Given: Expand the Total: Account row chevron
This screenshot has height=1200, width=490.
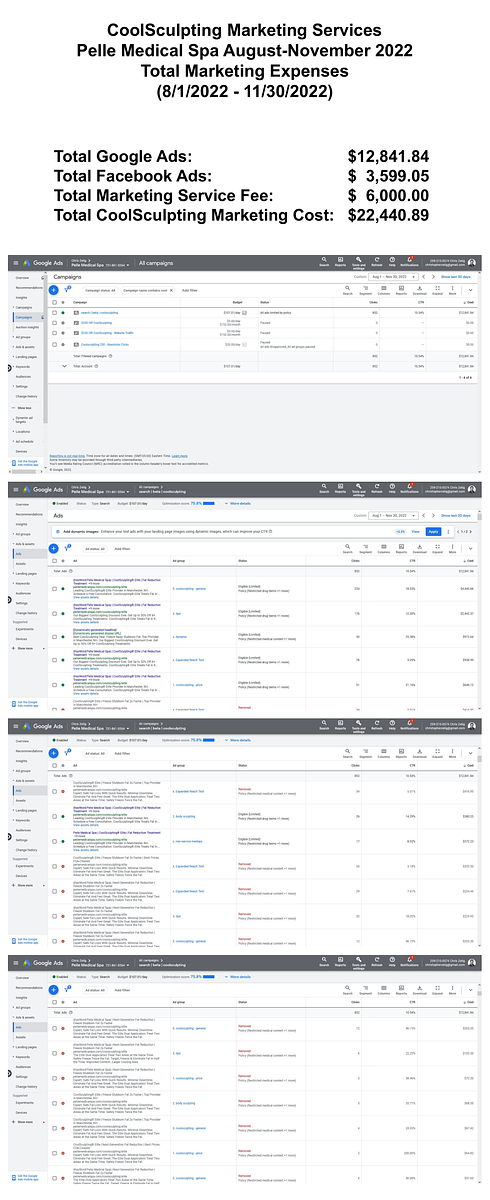Looking at the screenshot, I should tap(64, 366).
